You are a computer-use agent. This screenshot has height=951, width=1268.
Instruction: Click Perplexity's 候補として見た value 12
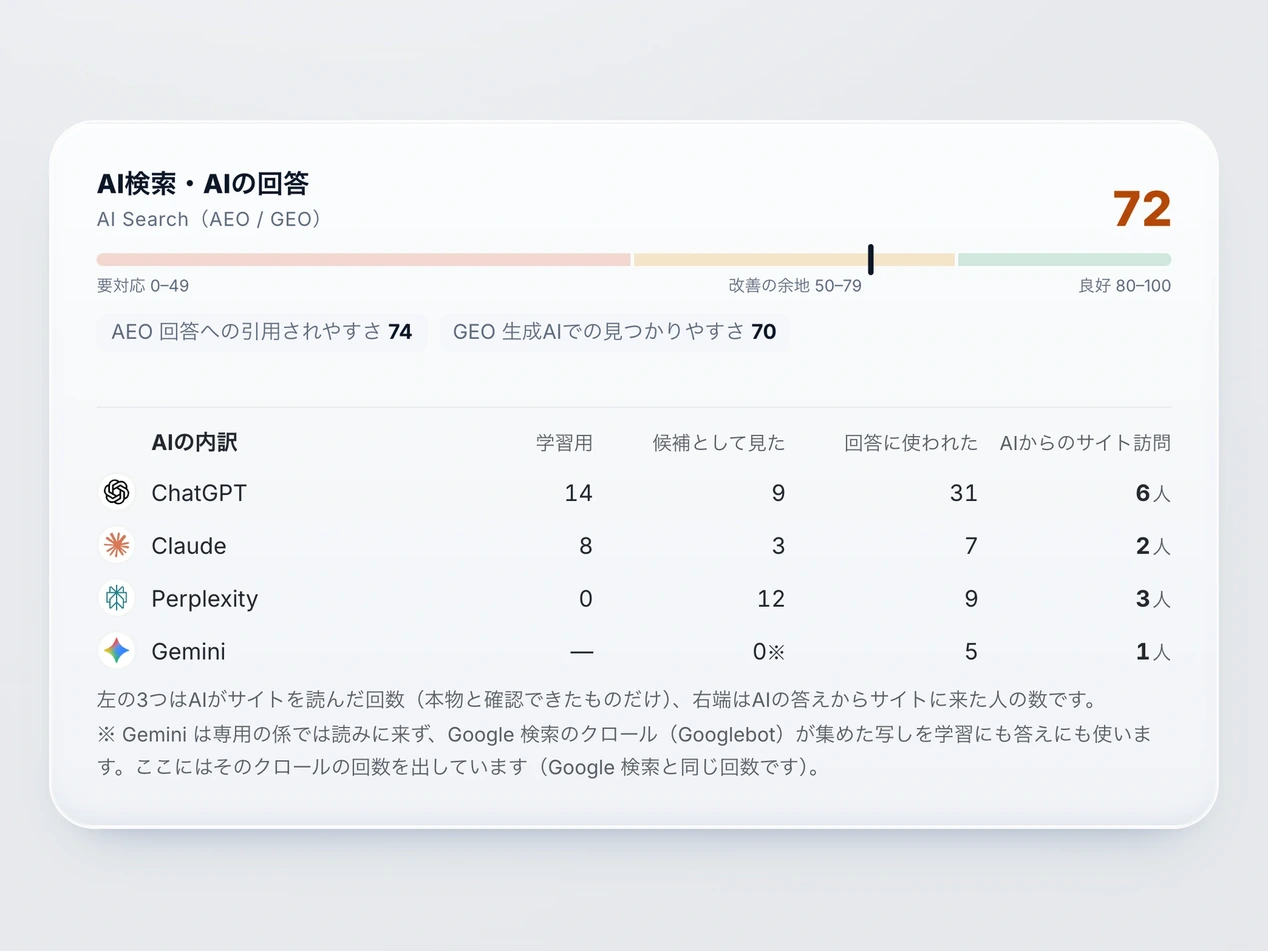[771, 599]
